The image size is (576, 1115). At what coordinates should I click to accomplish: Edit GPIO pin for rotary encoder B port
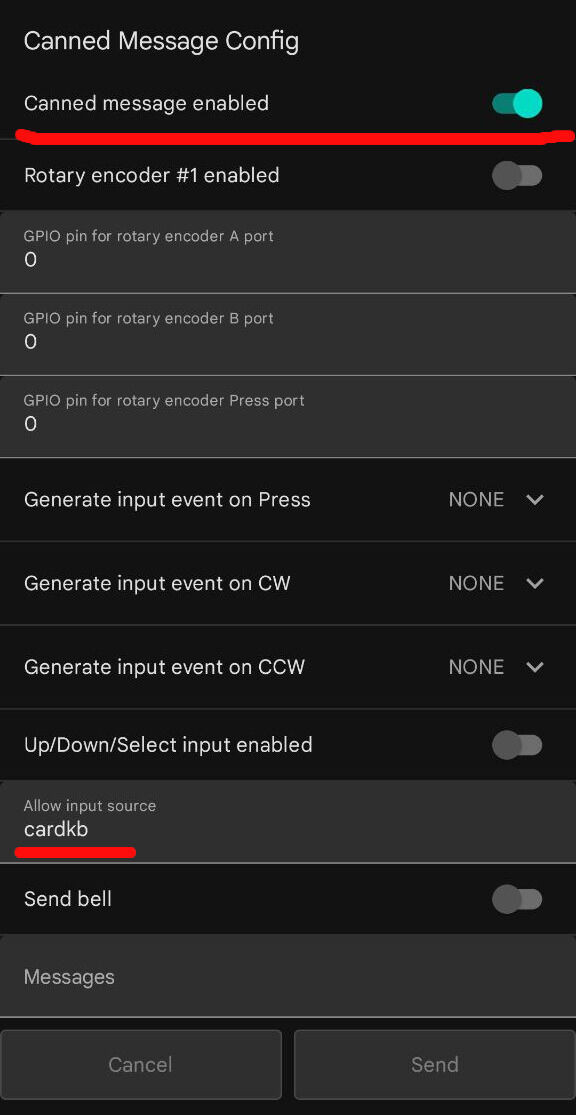pos(288,334)
